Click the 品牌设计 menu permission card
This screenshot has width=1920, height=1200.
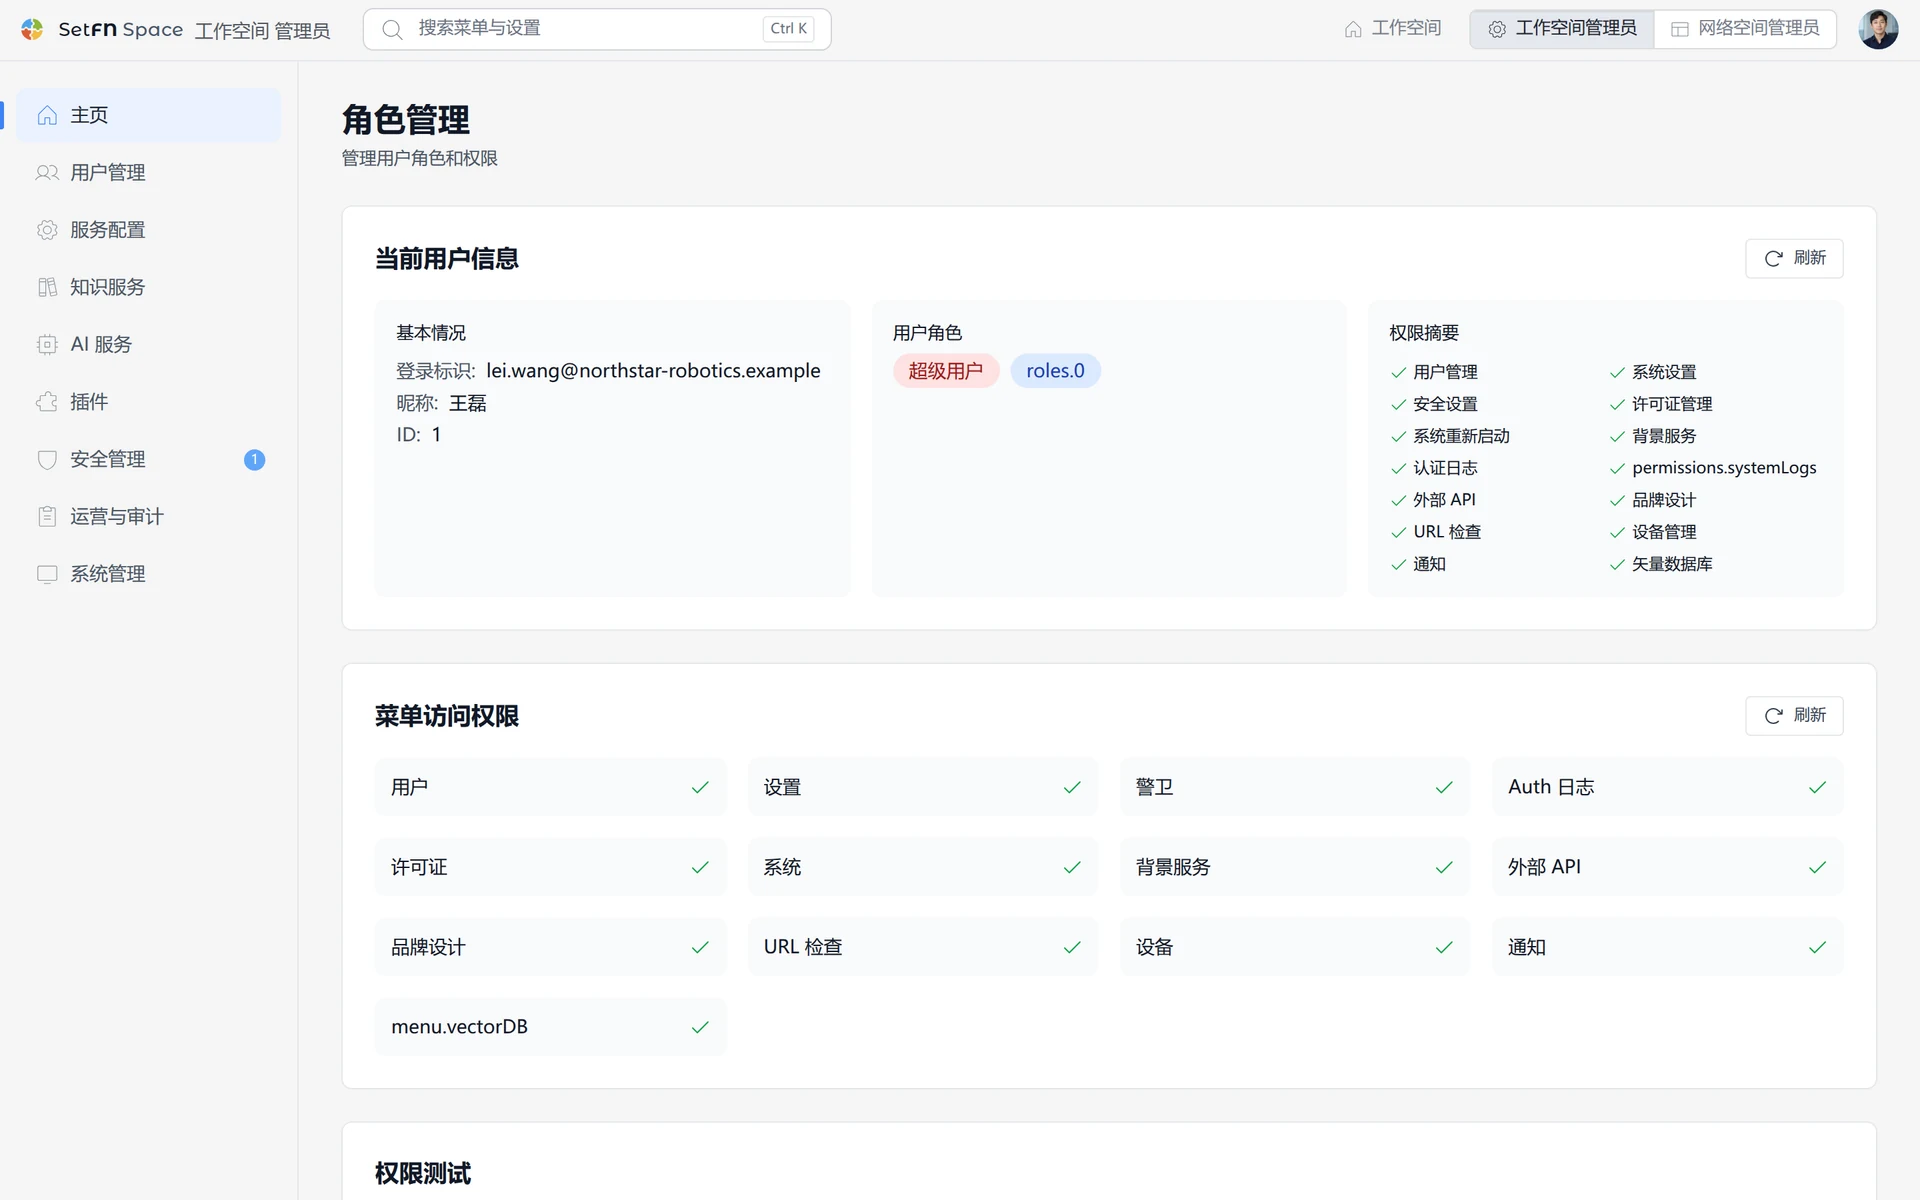pyautogui.click(x=550, y=947)
